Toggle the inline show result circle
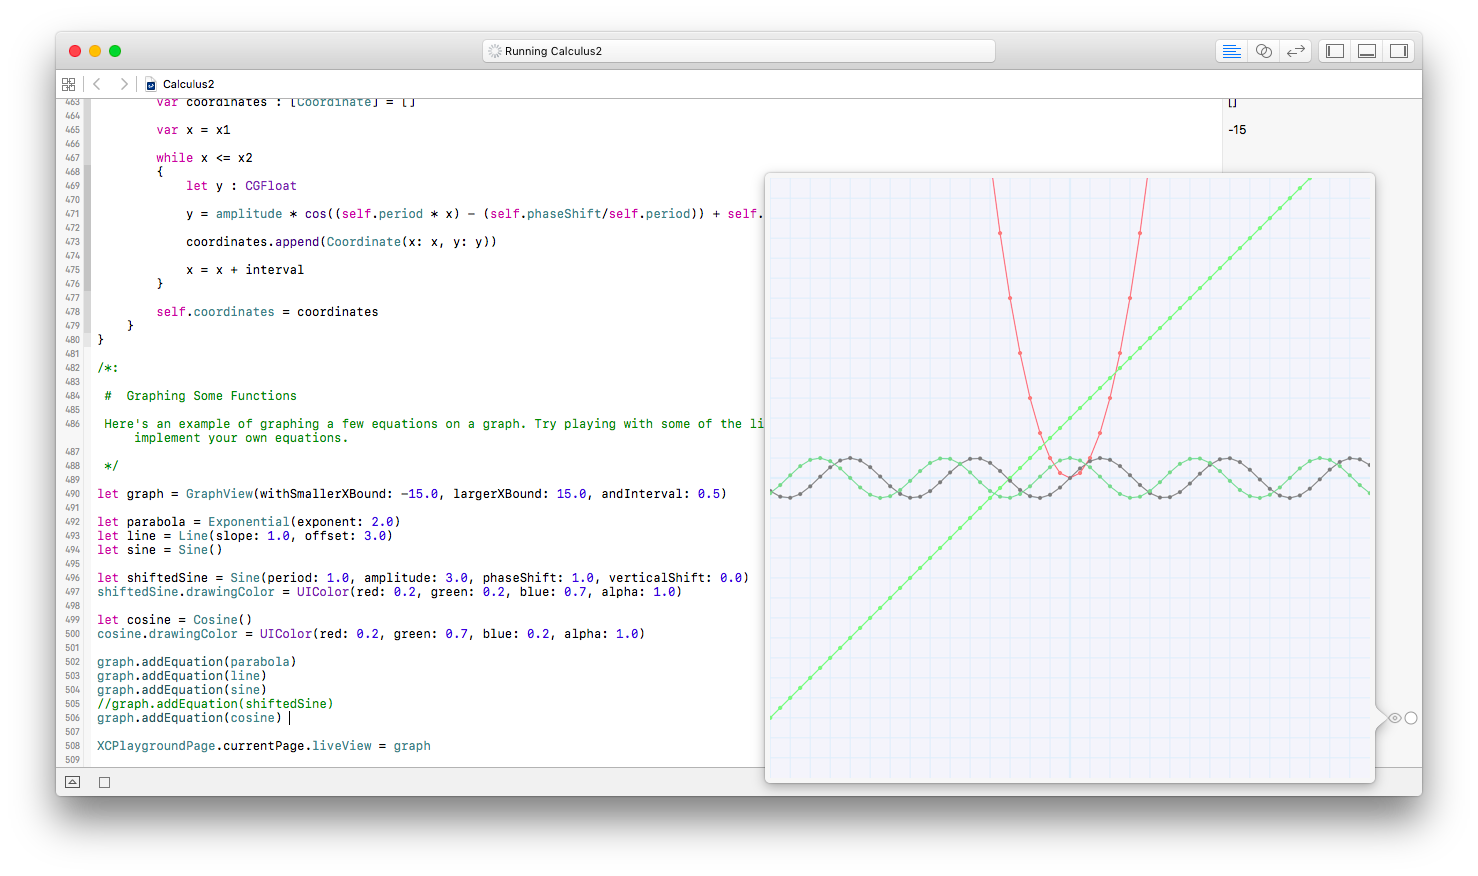1478x876 pixels. click(x=1411, y=718)
